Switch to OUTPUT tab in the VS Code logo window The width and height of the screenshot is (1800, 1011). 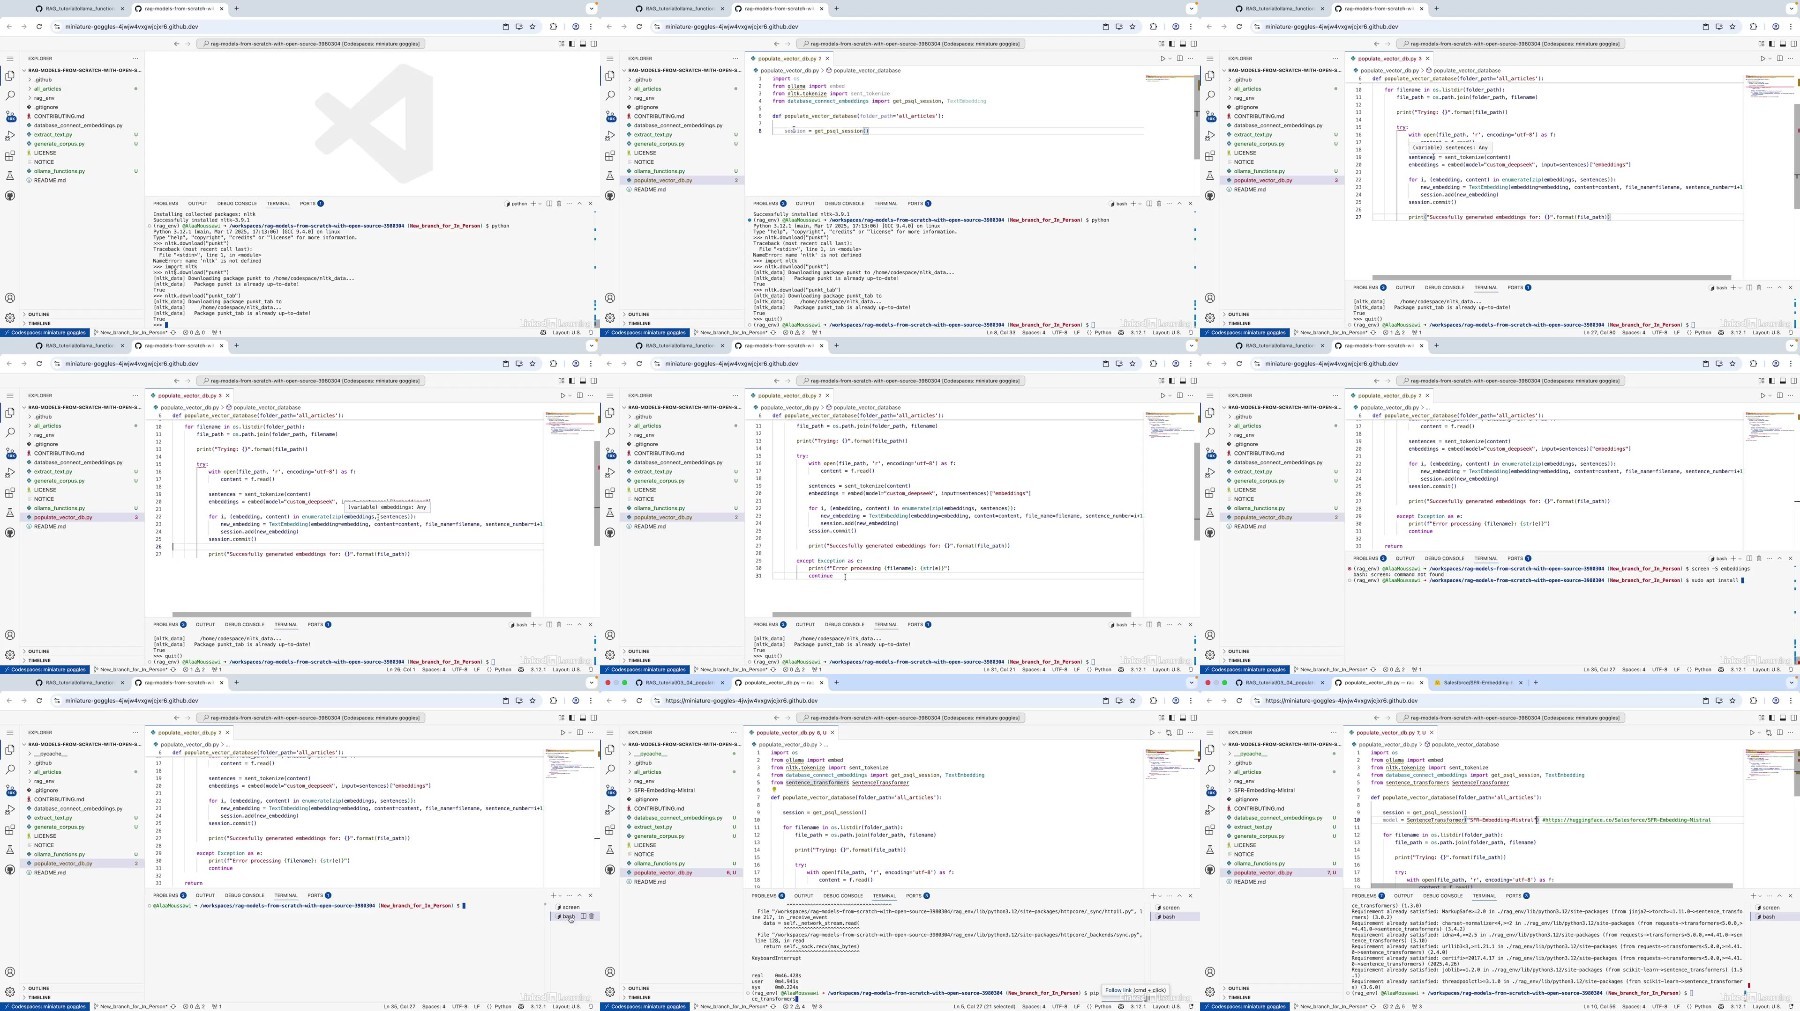click(197, 203)
